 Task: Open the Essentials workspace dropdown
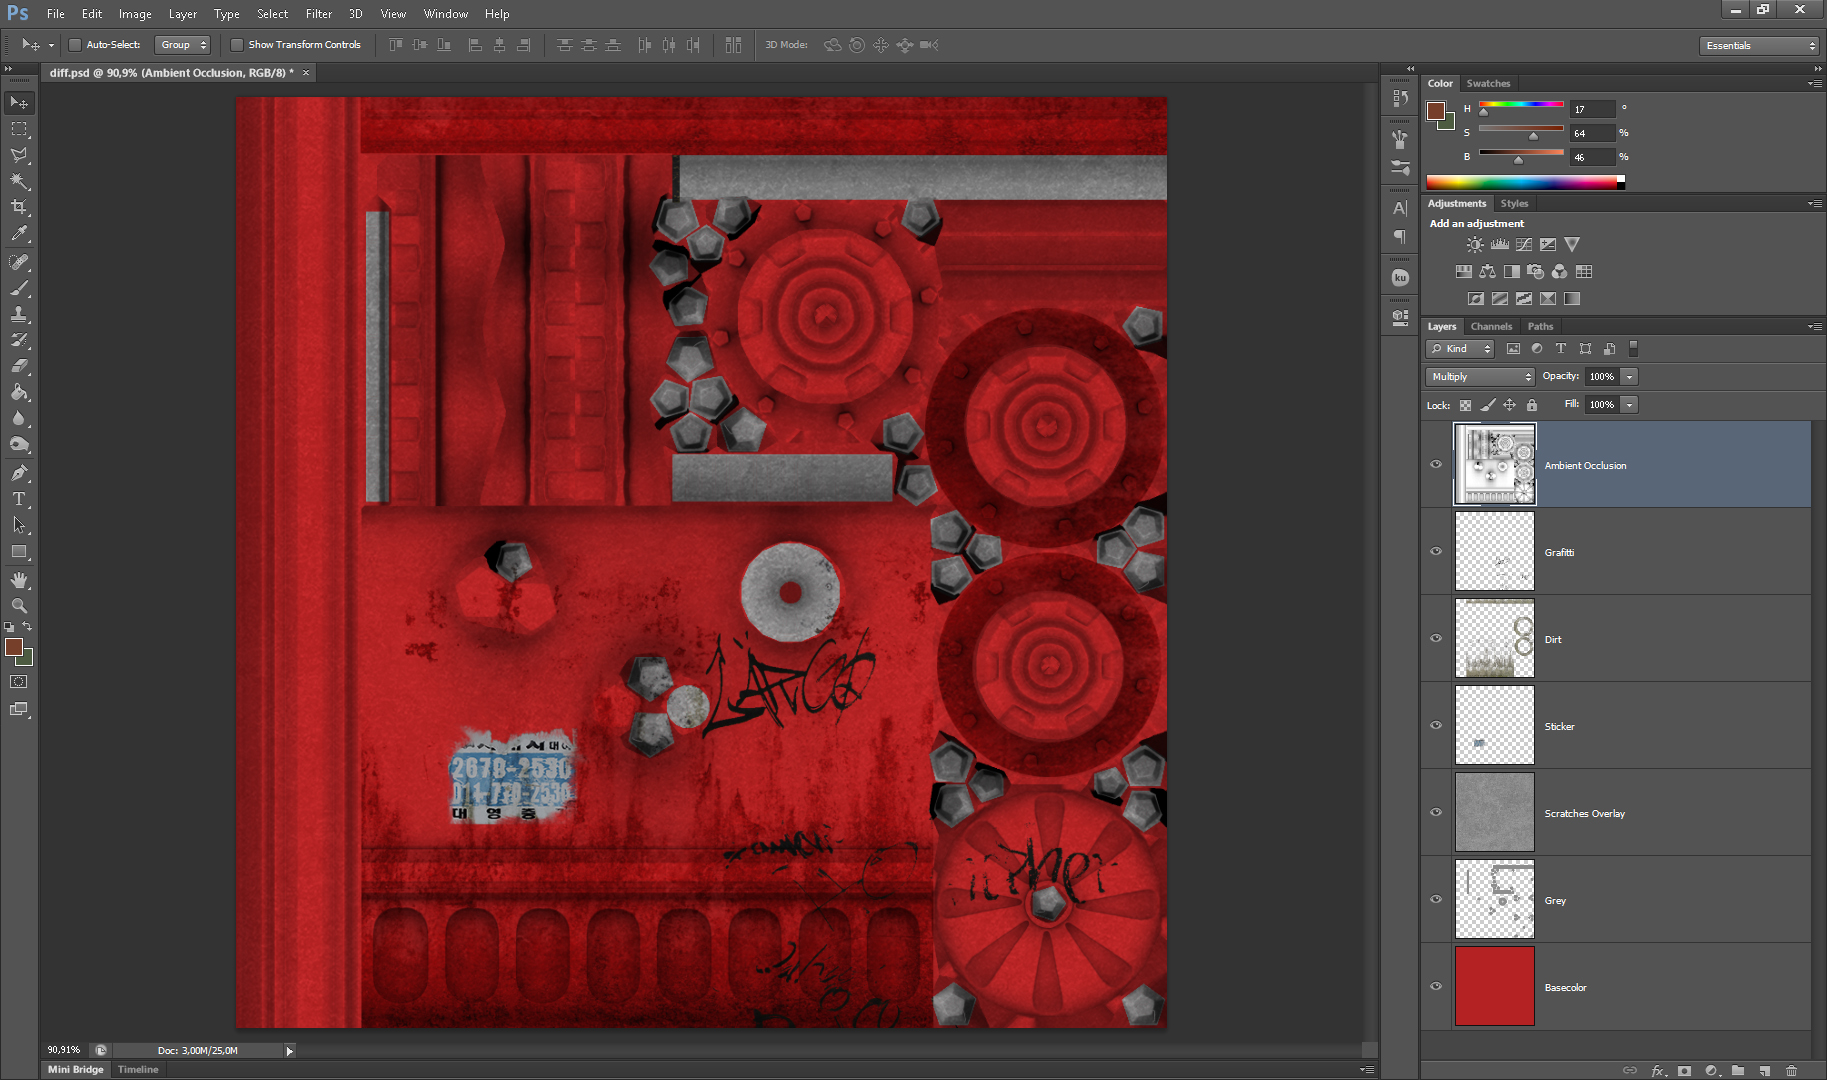pyautogui.click(x=1759, y=46)
